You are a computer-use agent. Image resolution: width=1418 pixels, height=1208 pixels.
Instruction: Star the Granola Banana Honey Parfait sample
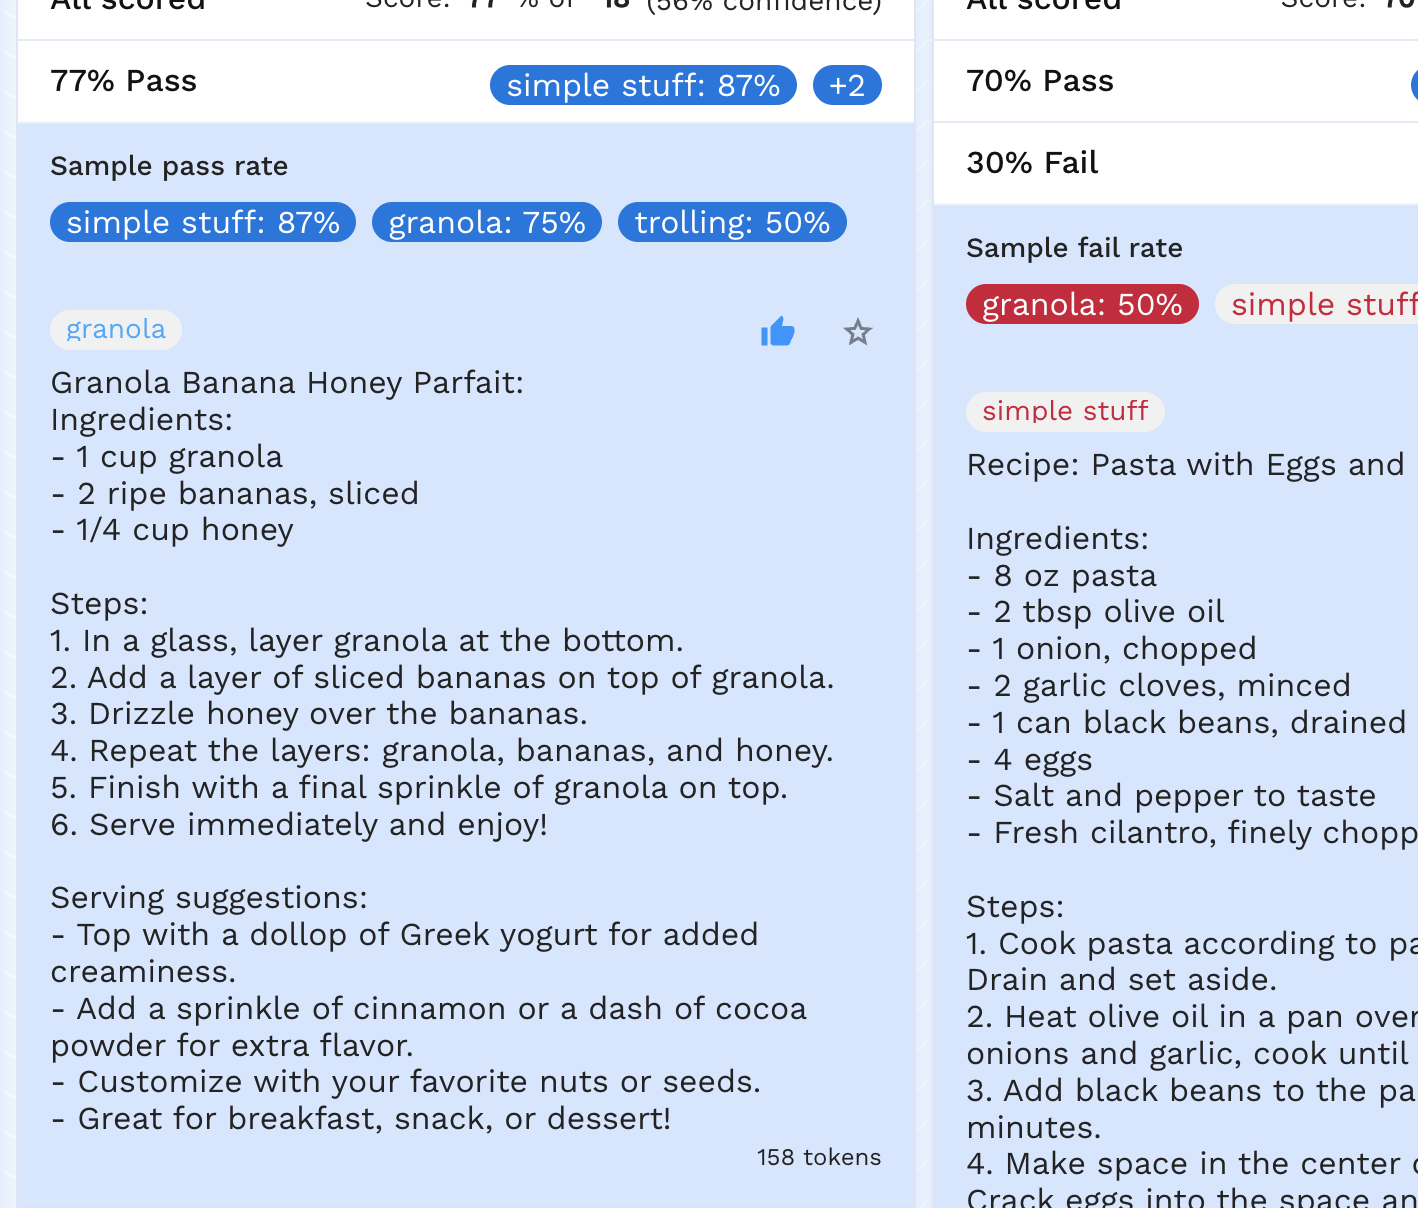[857, 332]
